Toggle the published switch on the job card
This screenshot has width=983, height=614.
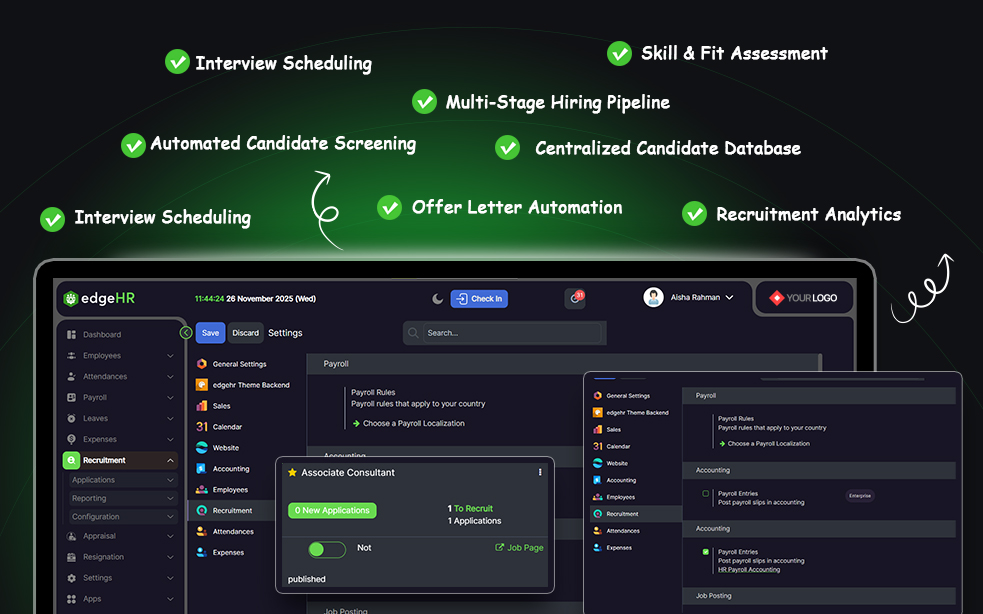point(327,549)
